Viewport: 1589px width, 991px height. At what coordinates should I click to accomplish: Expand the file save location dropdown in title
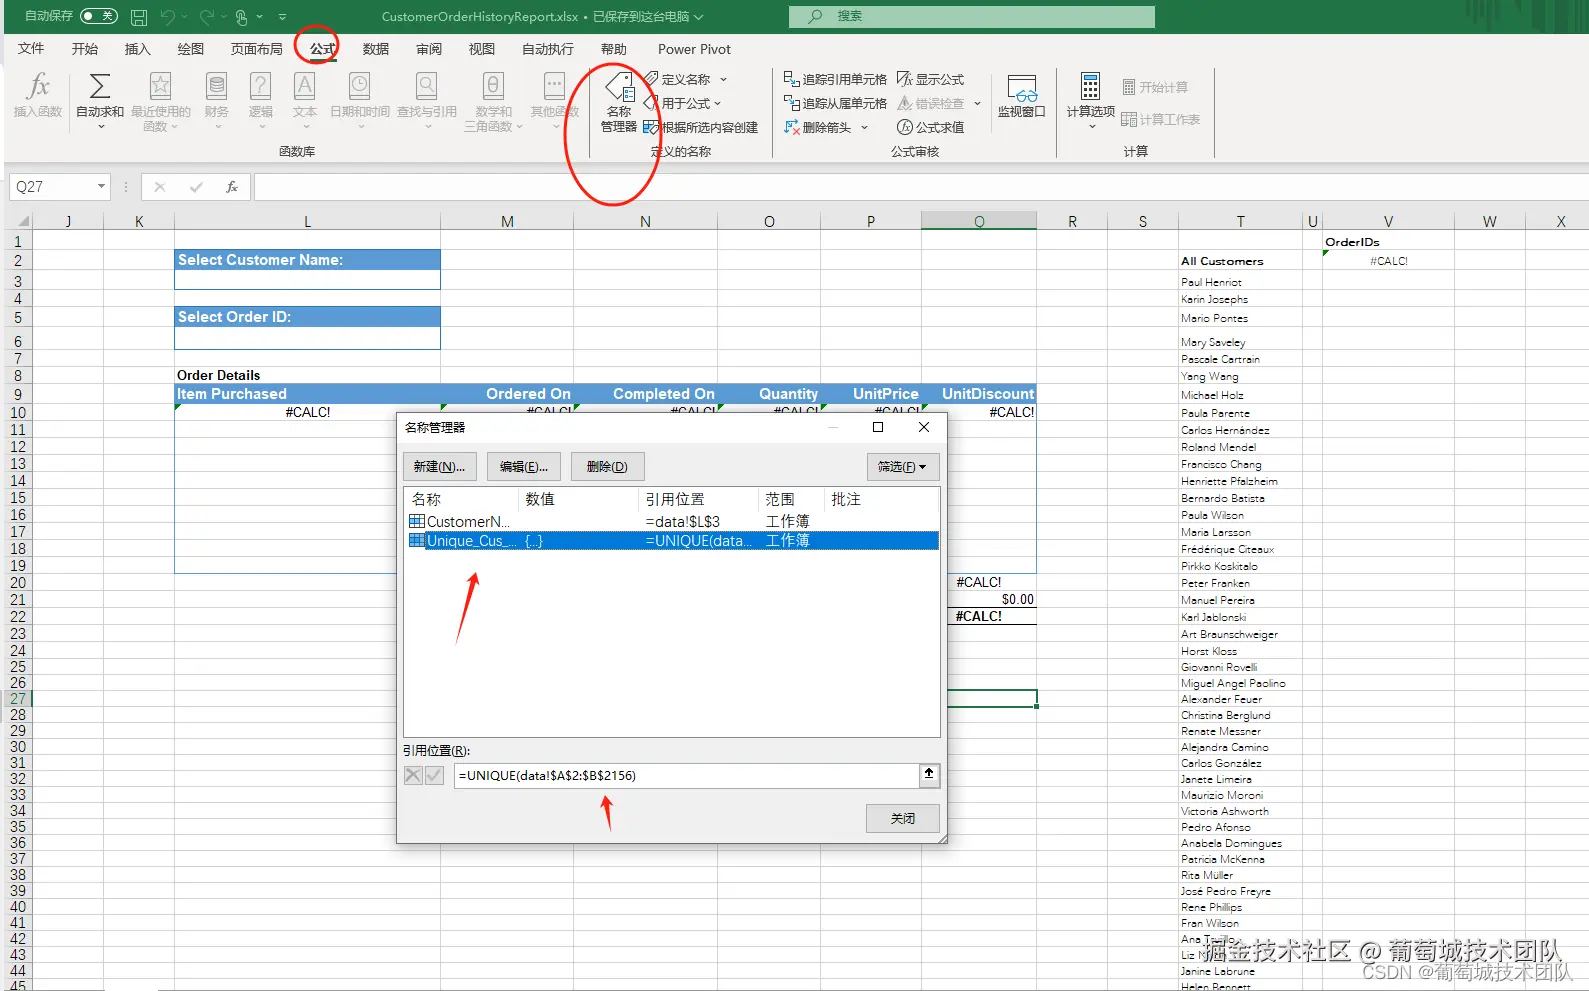[699, 17]
